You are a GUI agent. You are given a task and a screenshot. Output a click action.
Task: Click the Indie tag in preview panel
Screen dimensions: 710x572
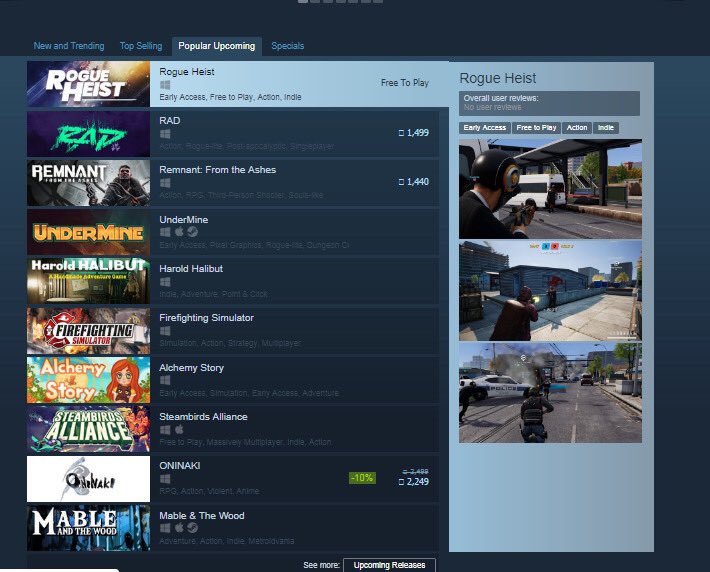click(x=605, y=128)
